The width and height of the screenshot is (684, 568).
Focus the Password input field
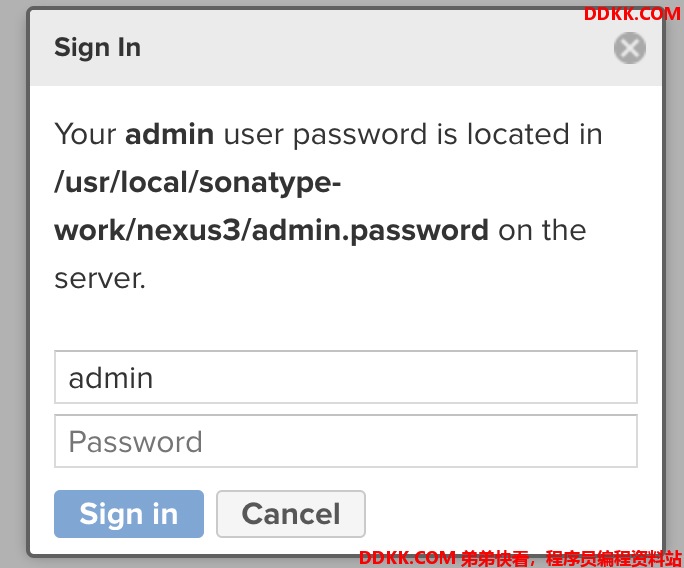point(346,441)
